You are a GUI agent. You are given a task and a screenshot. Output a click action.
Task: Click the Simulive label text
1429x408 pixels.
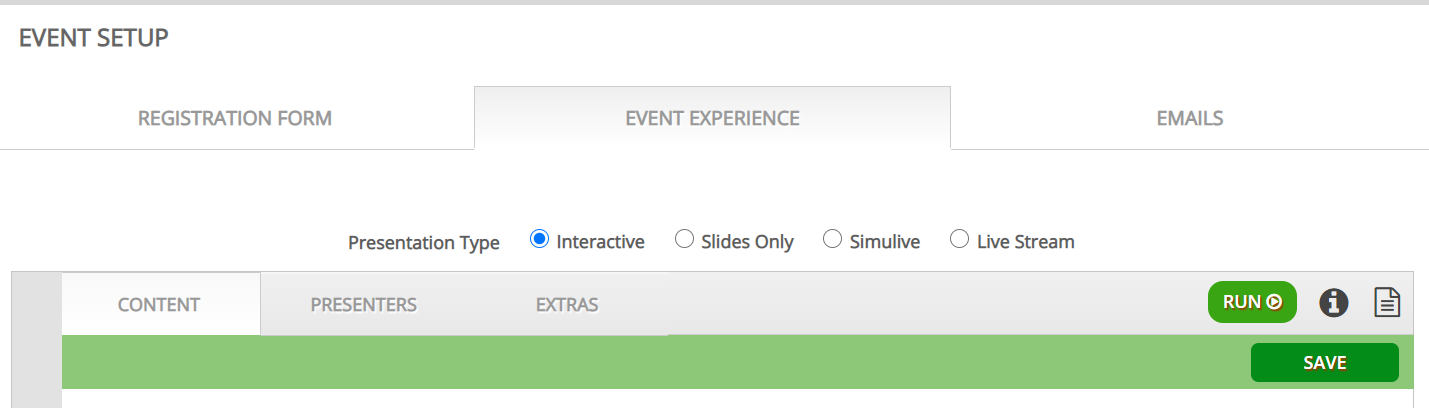pyautogui.click(x=885, y=242)
